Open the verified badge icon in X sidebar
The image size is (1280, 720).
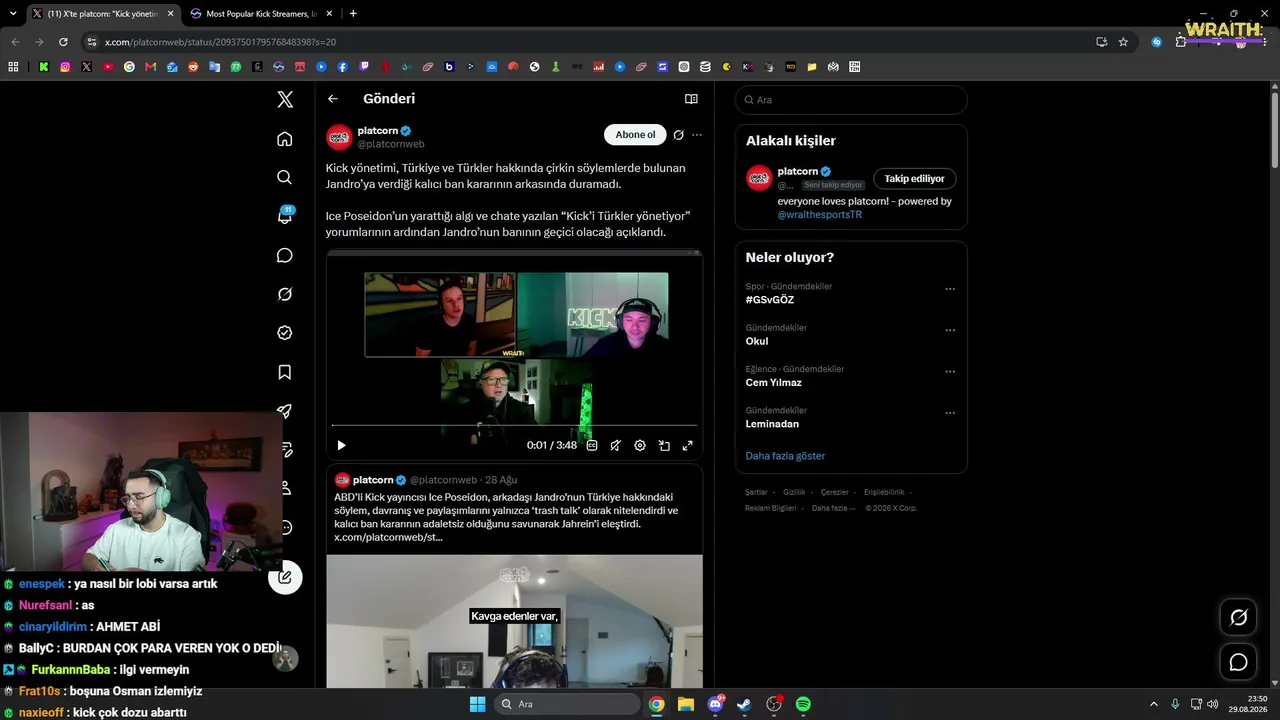pos(285,333)
